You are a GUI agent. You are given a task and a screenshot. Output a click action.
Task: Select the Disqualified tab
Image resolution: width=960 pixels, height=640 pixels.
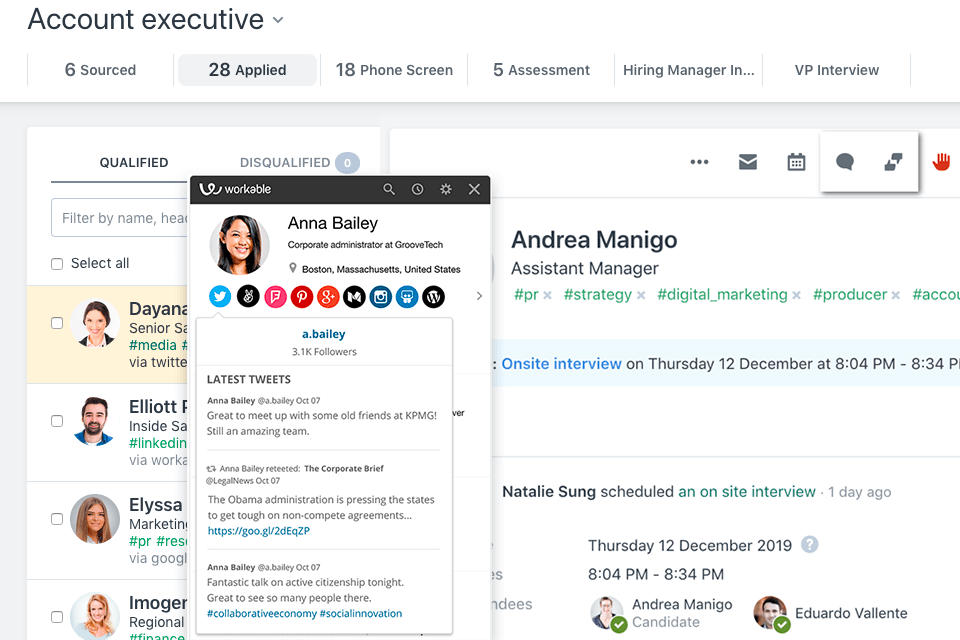pyautogui.click(x=285, y=162)
